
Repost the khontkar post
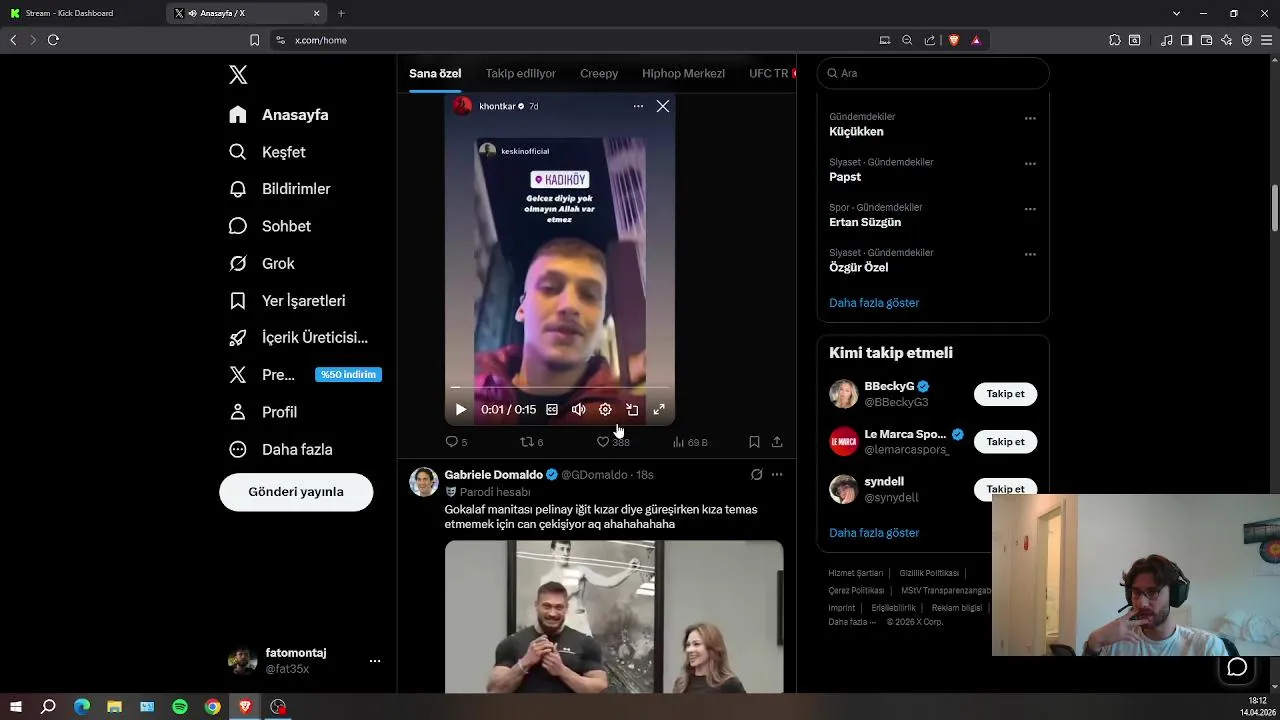[x=531, y=441]
